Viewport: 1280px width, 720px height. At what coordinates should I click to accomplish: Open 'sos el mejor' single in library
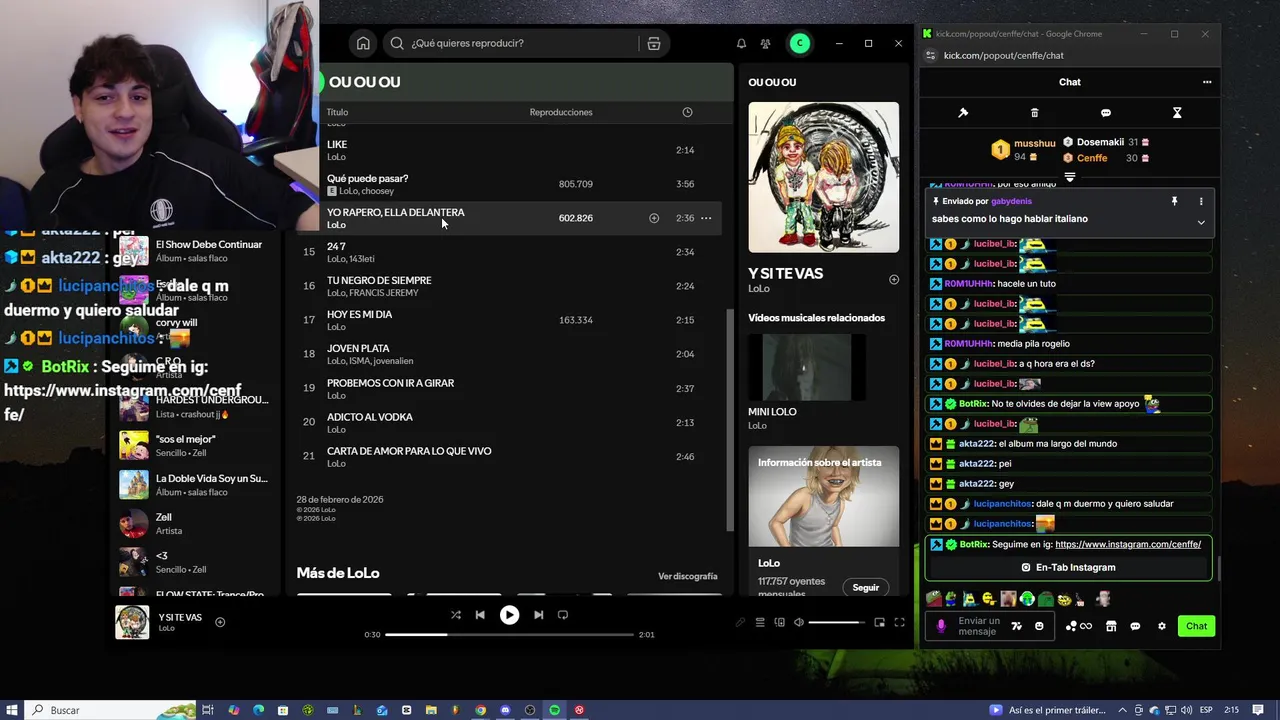click(x=194, y=445)
